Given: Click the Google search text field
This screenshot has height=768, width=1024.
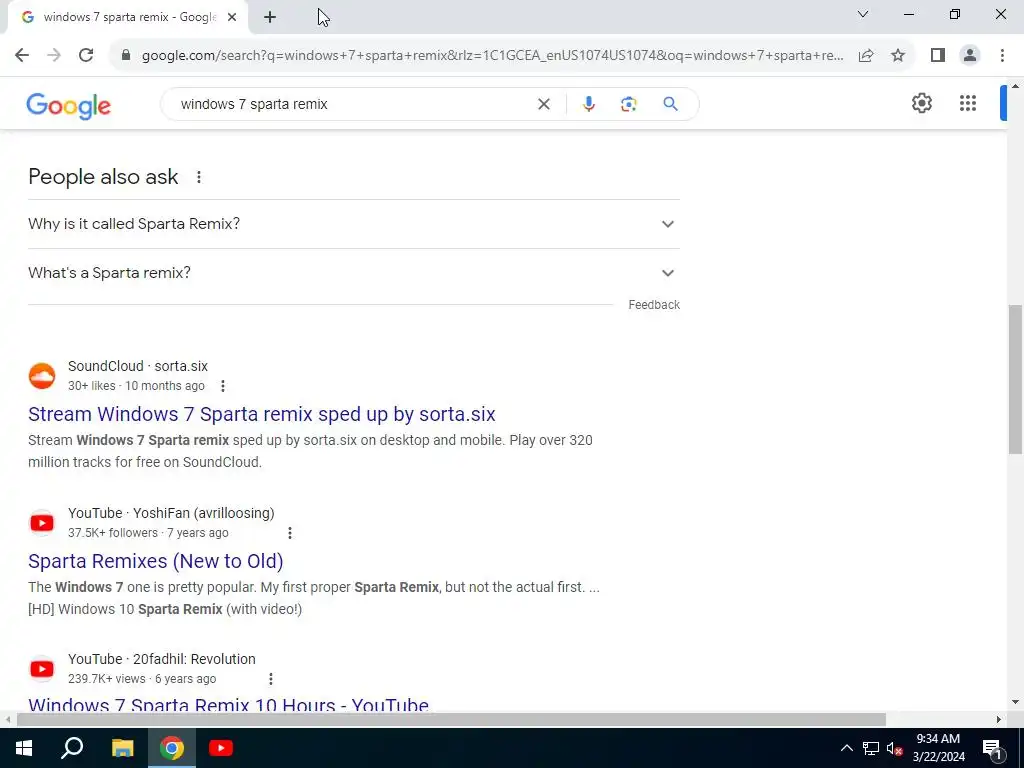Looking at the screenshot, I should (x=353, y=104).
